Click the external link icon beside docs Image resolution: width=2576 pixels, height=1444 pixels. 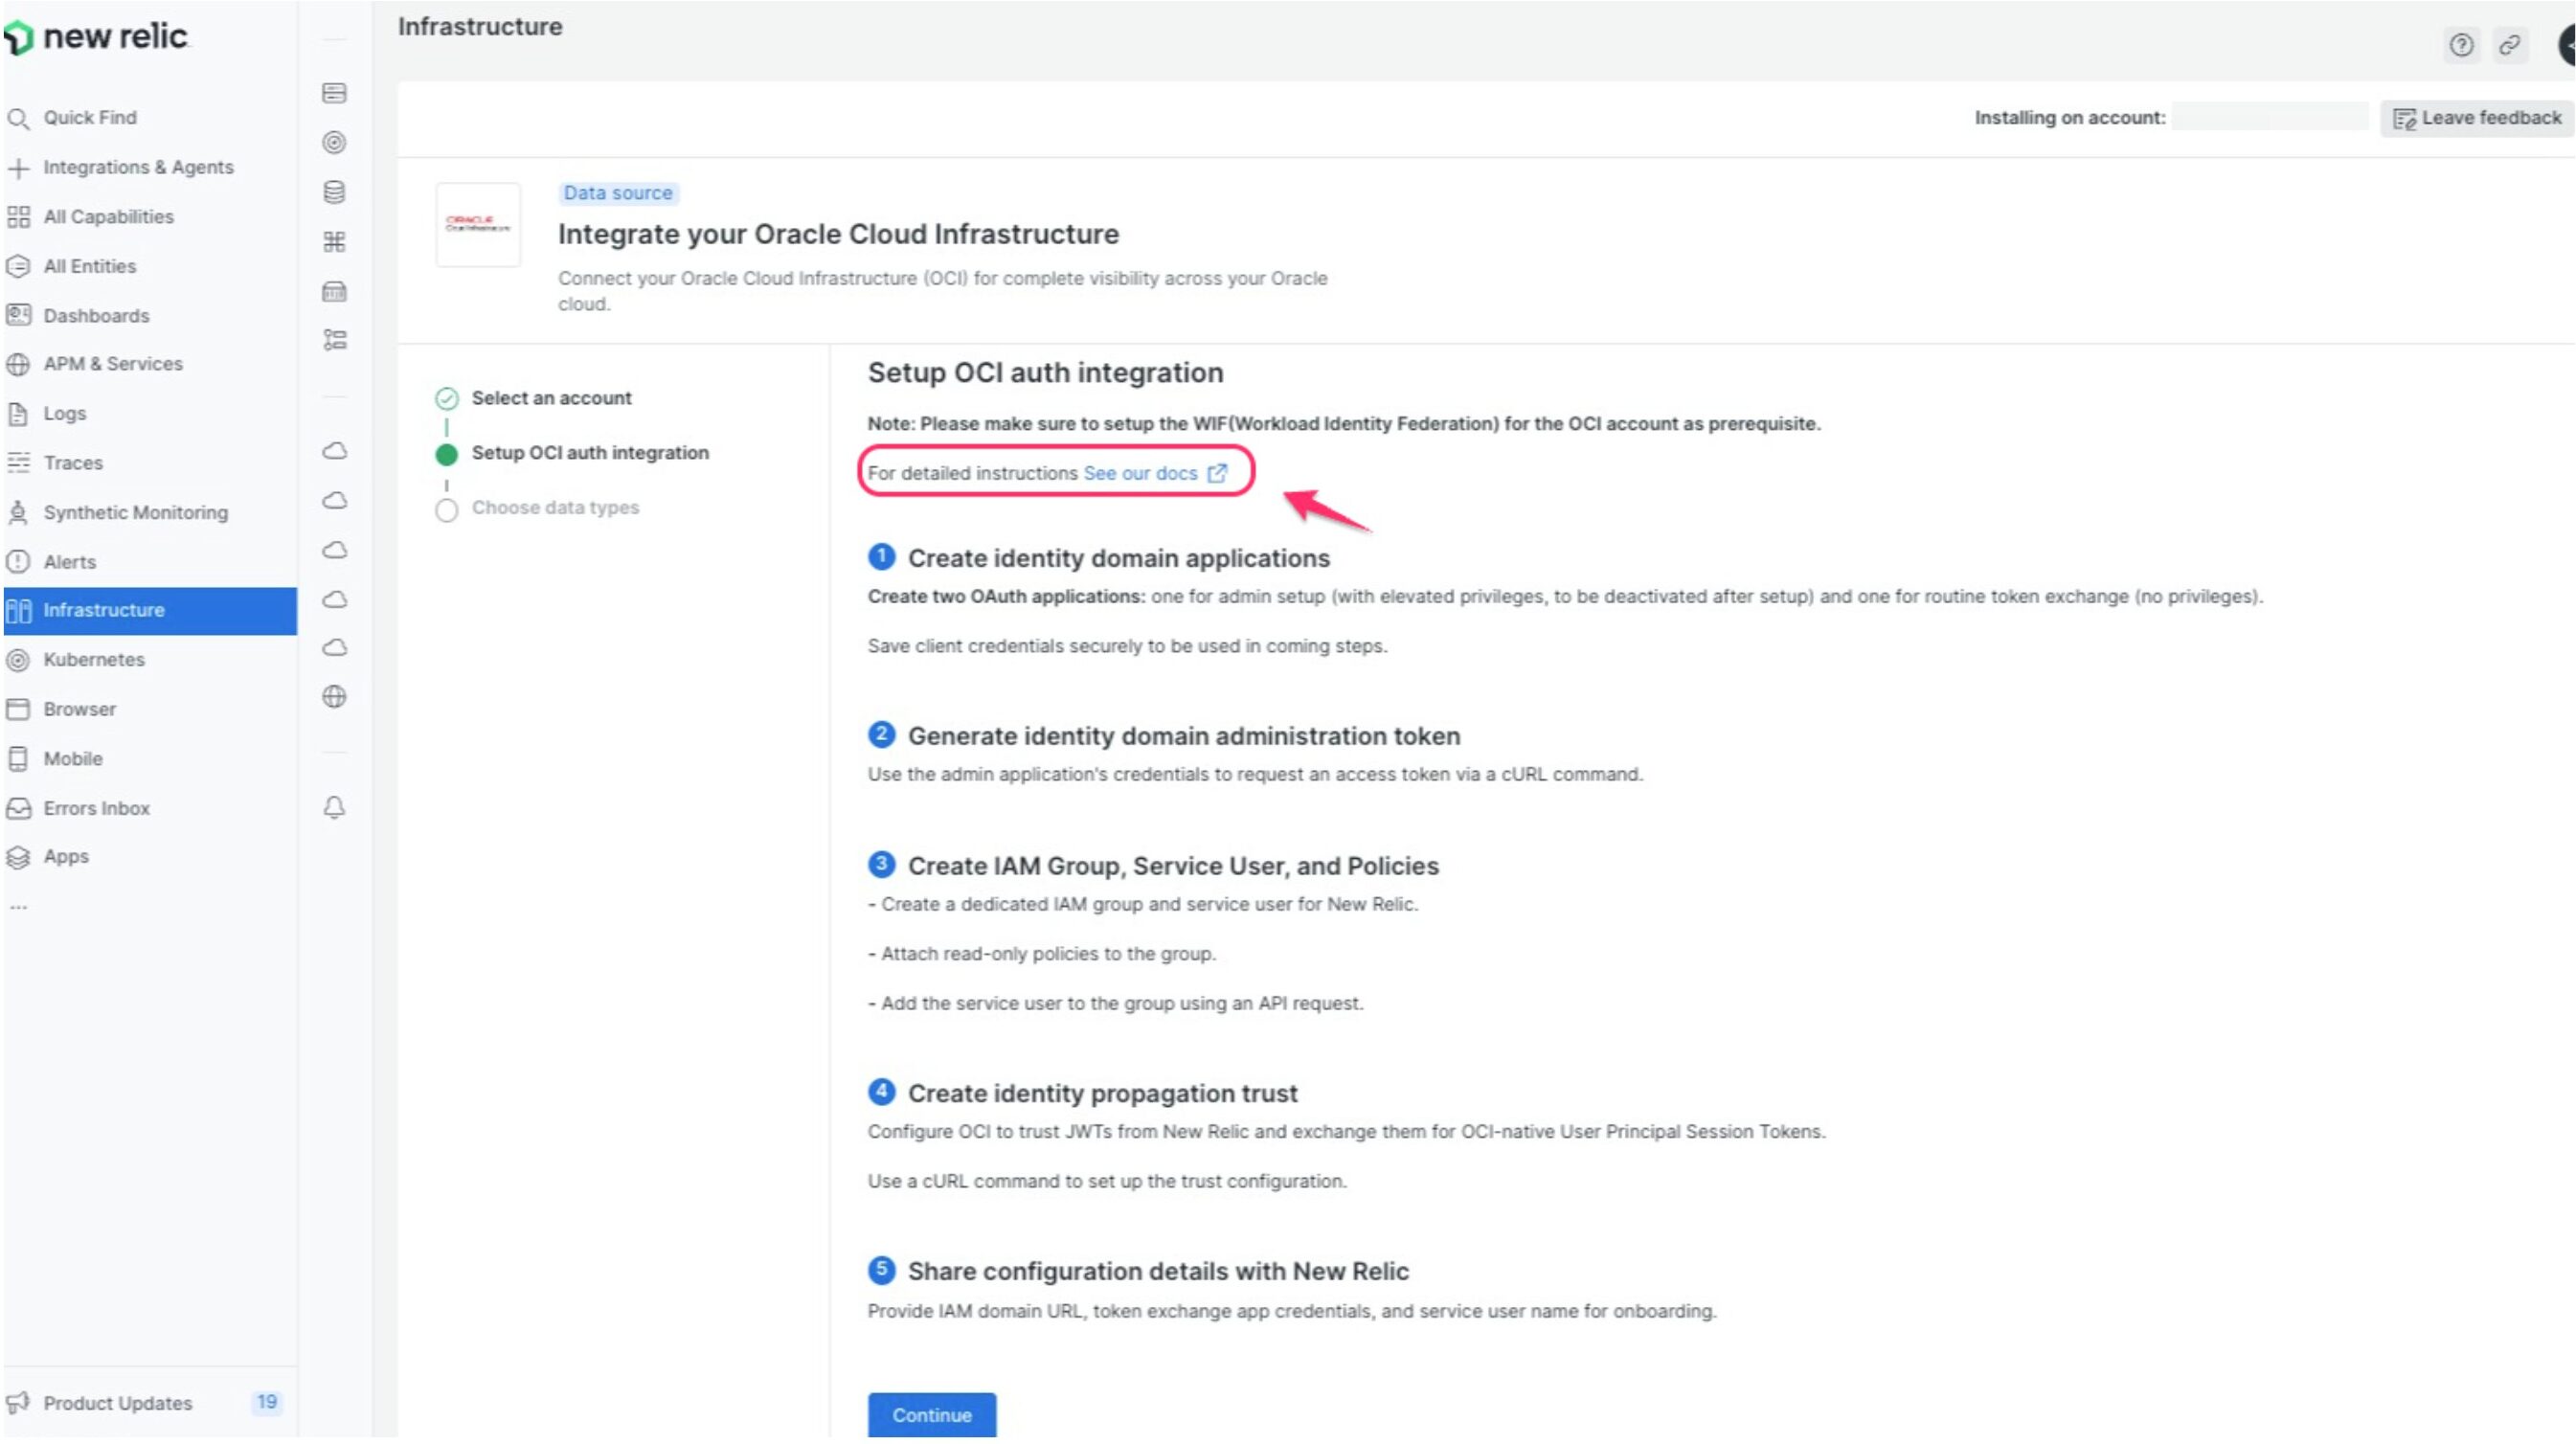1217,473
